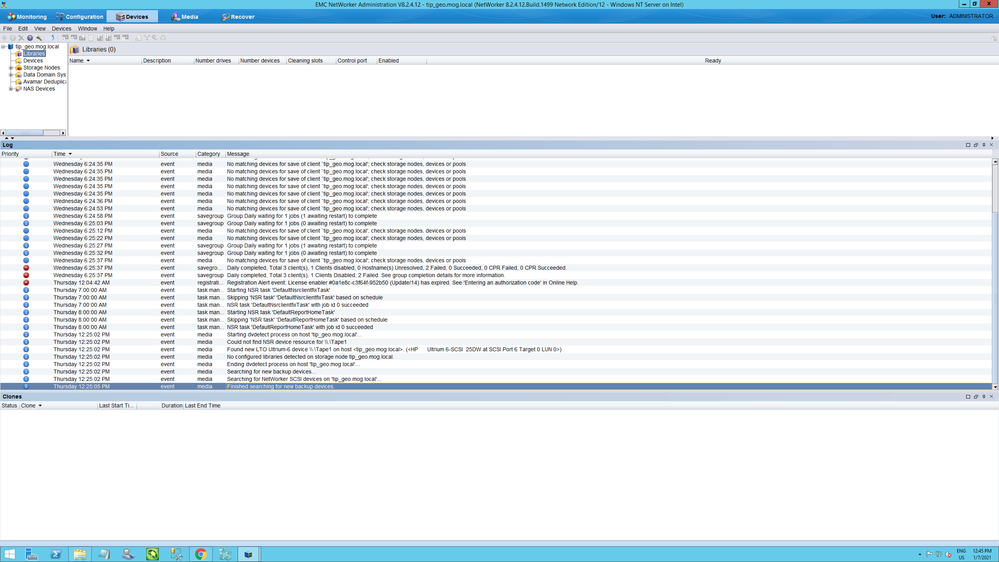The height and width of the screenshot is (562, 999).
Task: Open the Monitoring view
Action: pyautogui.click(x=26, y=17)
